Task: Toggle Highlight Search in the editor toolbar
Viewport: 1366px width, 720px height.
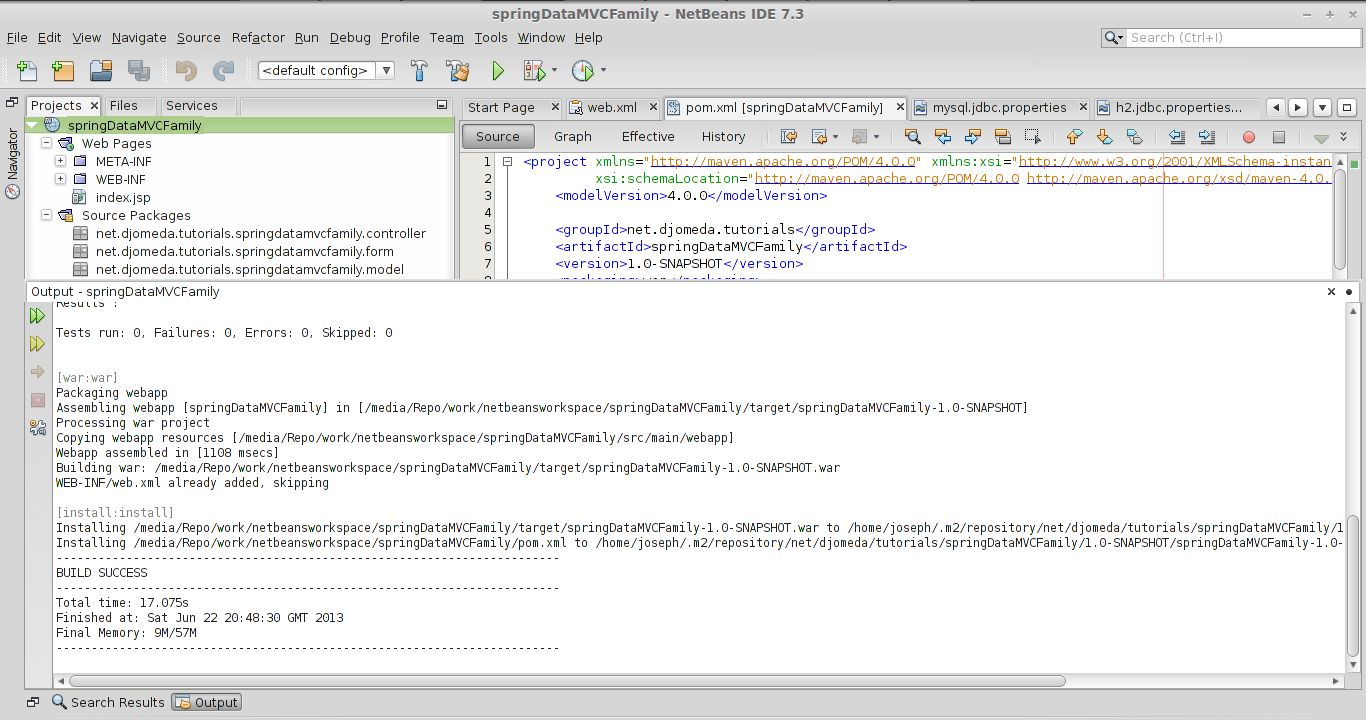Action: pyautogui.click(x=1003, y=137)
